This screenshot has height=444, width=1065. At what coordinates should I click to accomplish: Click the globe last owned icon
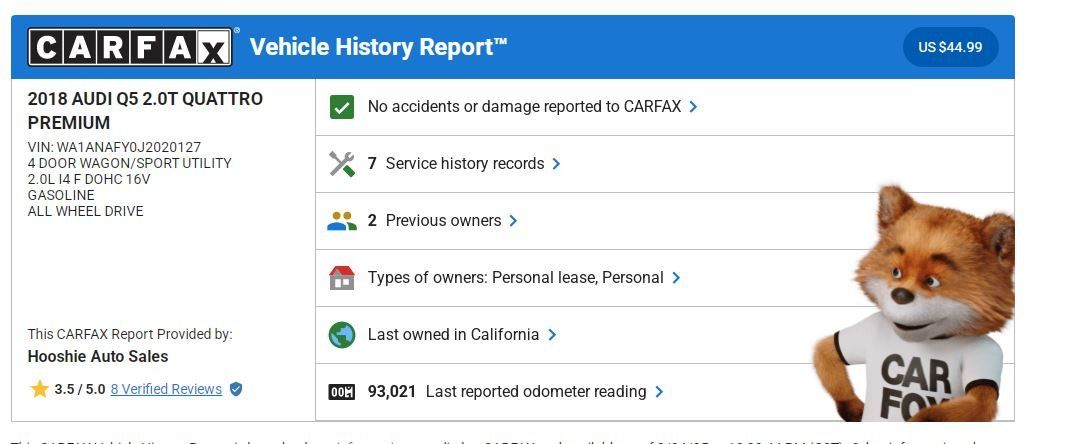(342, 335)
